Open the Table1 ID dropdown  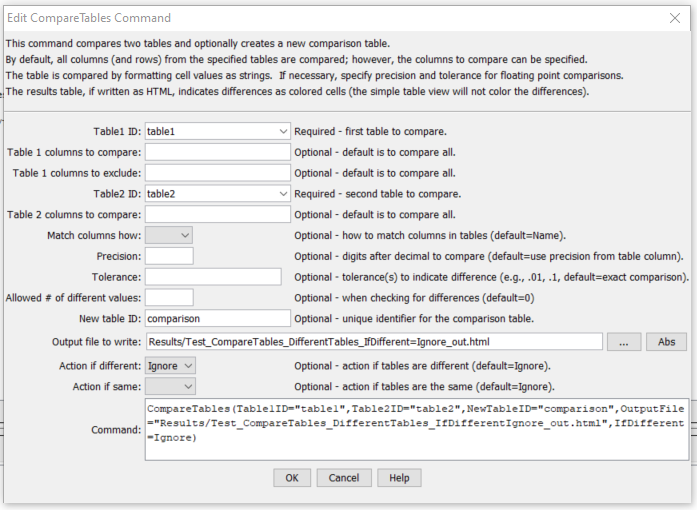pos(217,132)
